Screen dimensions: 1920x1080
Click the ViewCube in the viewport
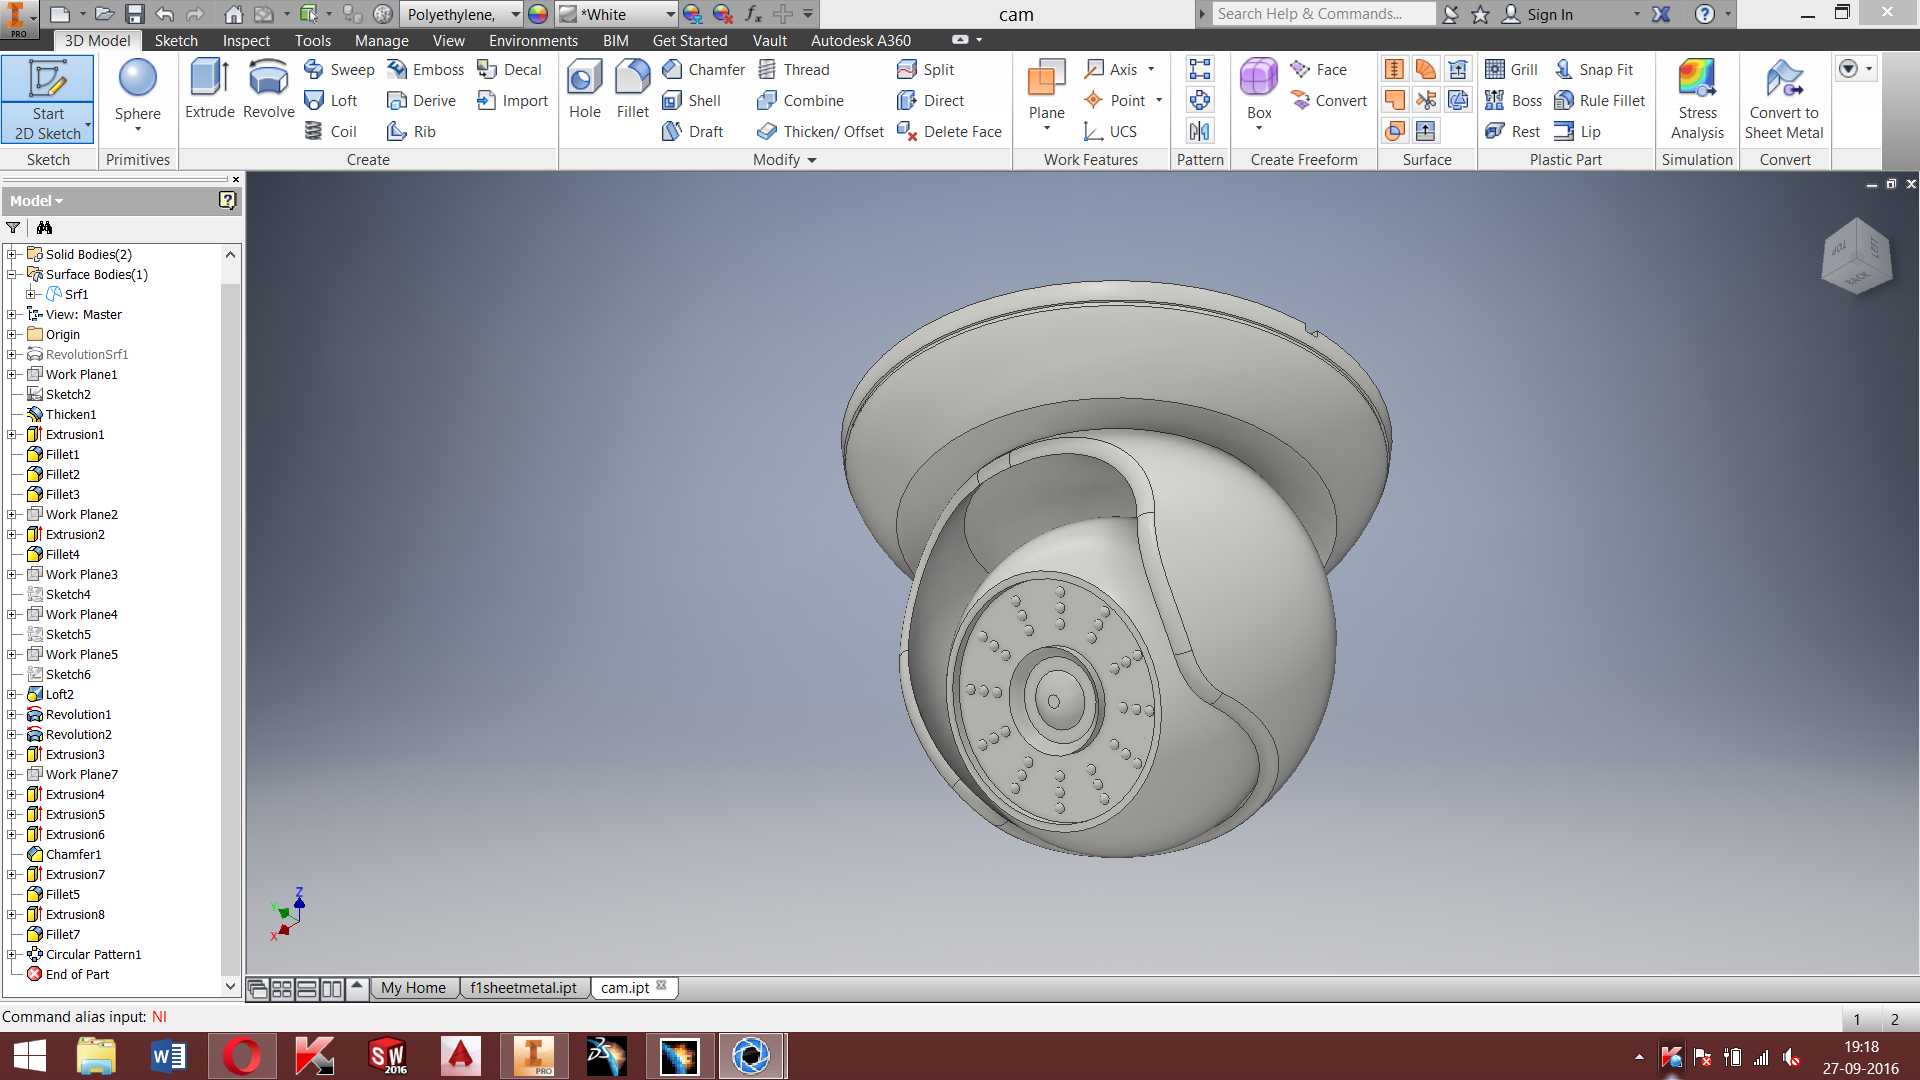coord(1856,257)
